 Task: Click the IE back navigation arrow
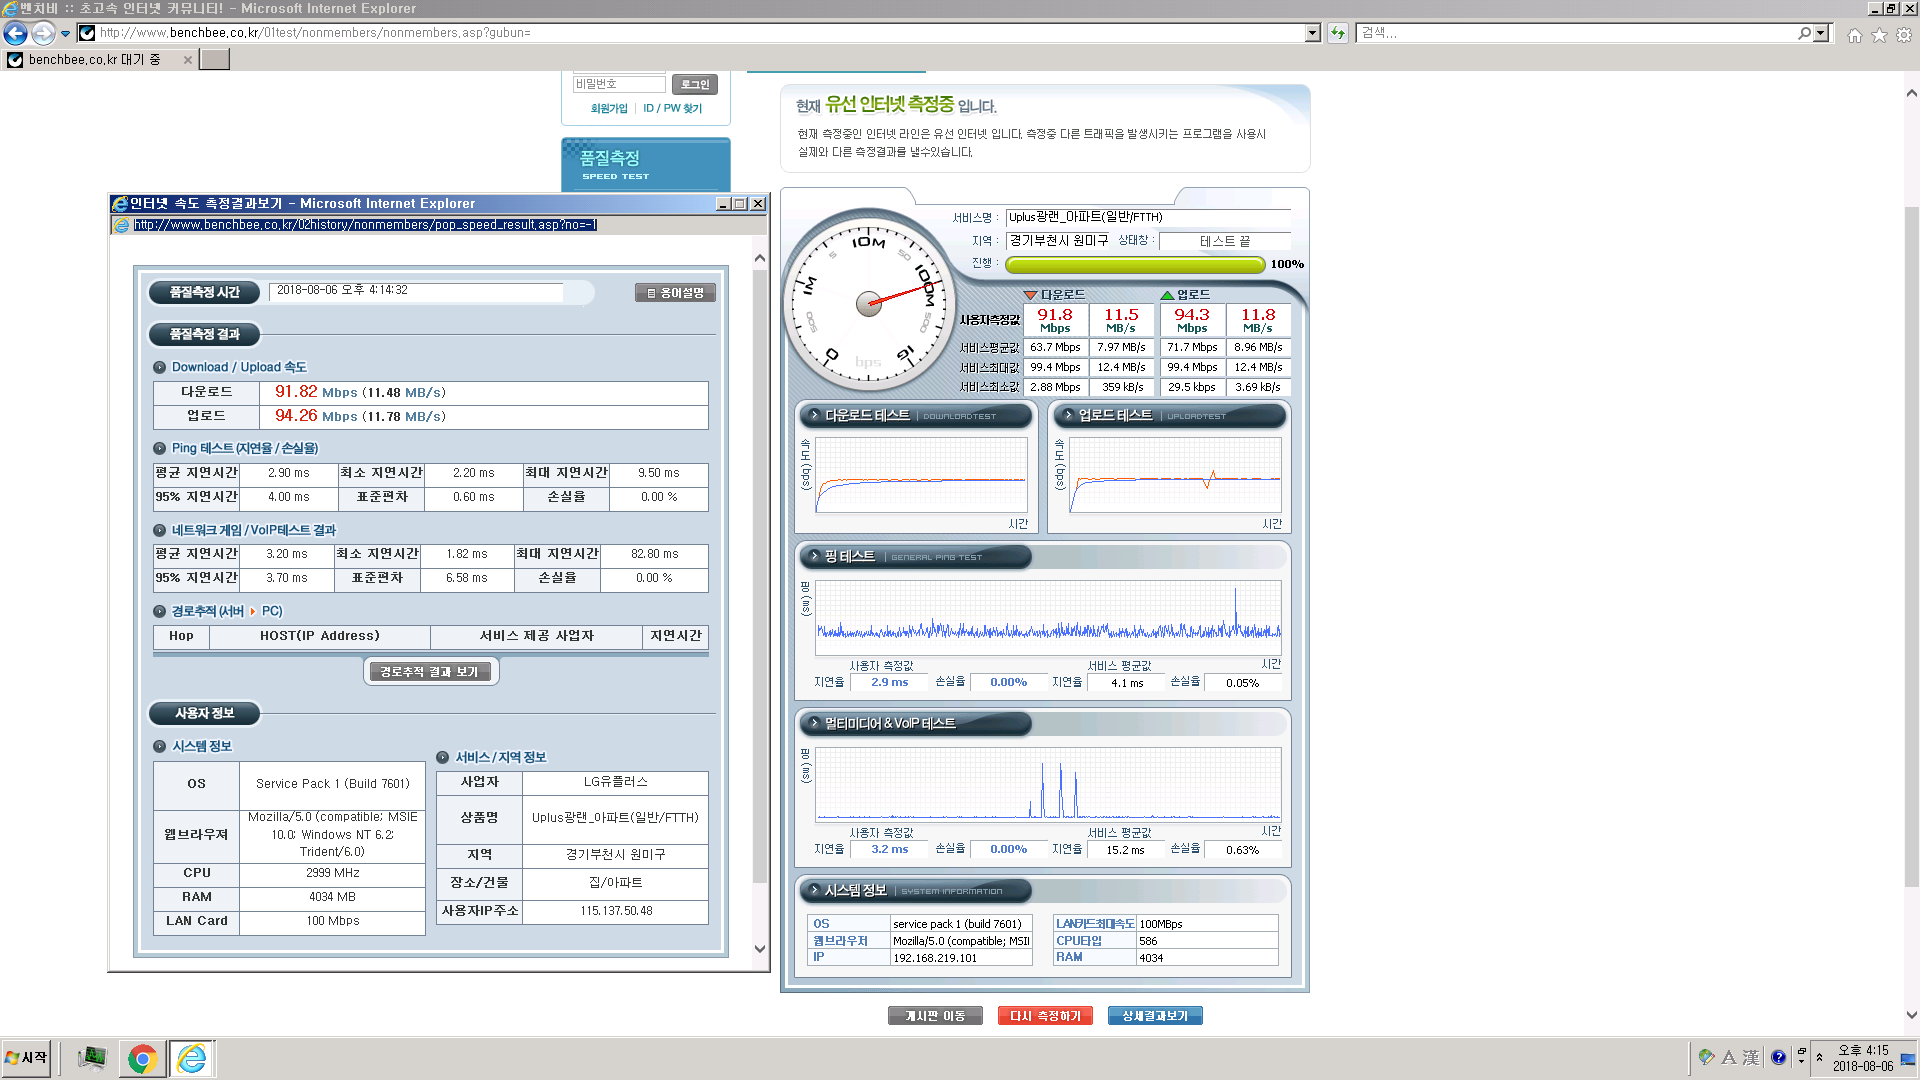click(15, 33)
